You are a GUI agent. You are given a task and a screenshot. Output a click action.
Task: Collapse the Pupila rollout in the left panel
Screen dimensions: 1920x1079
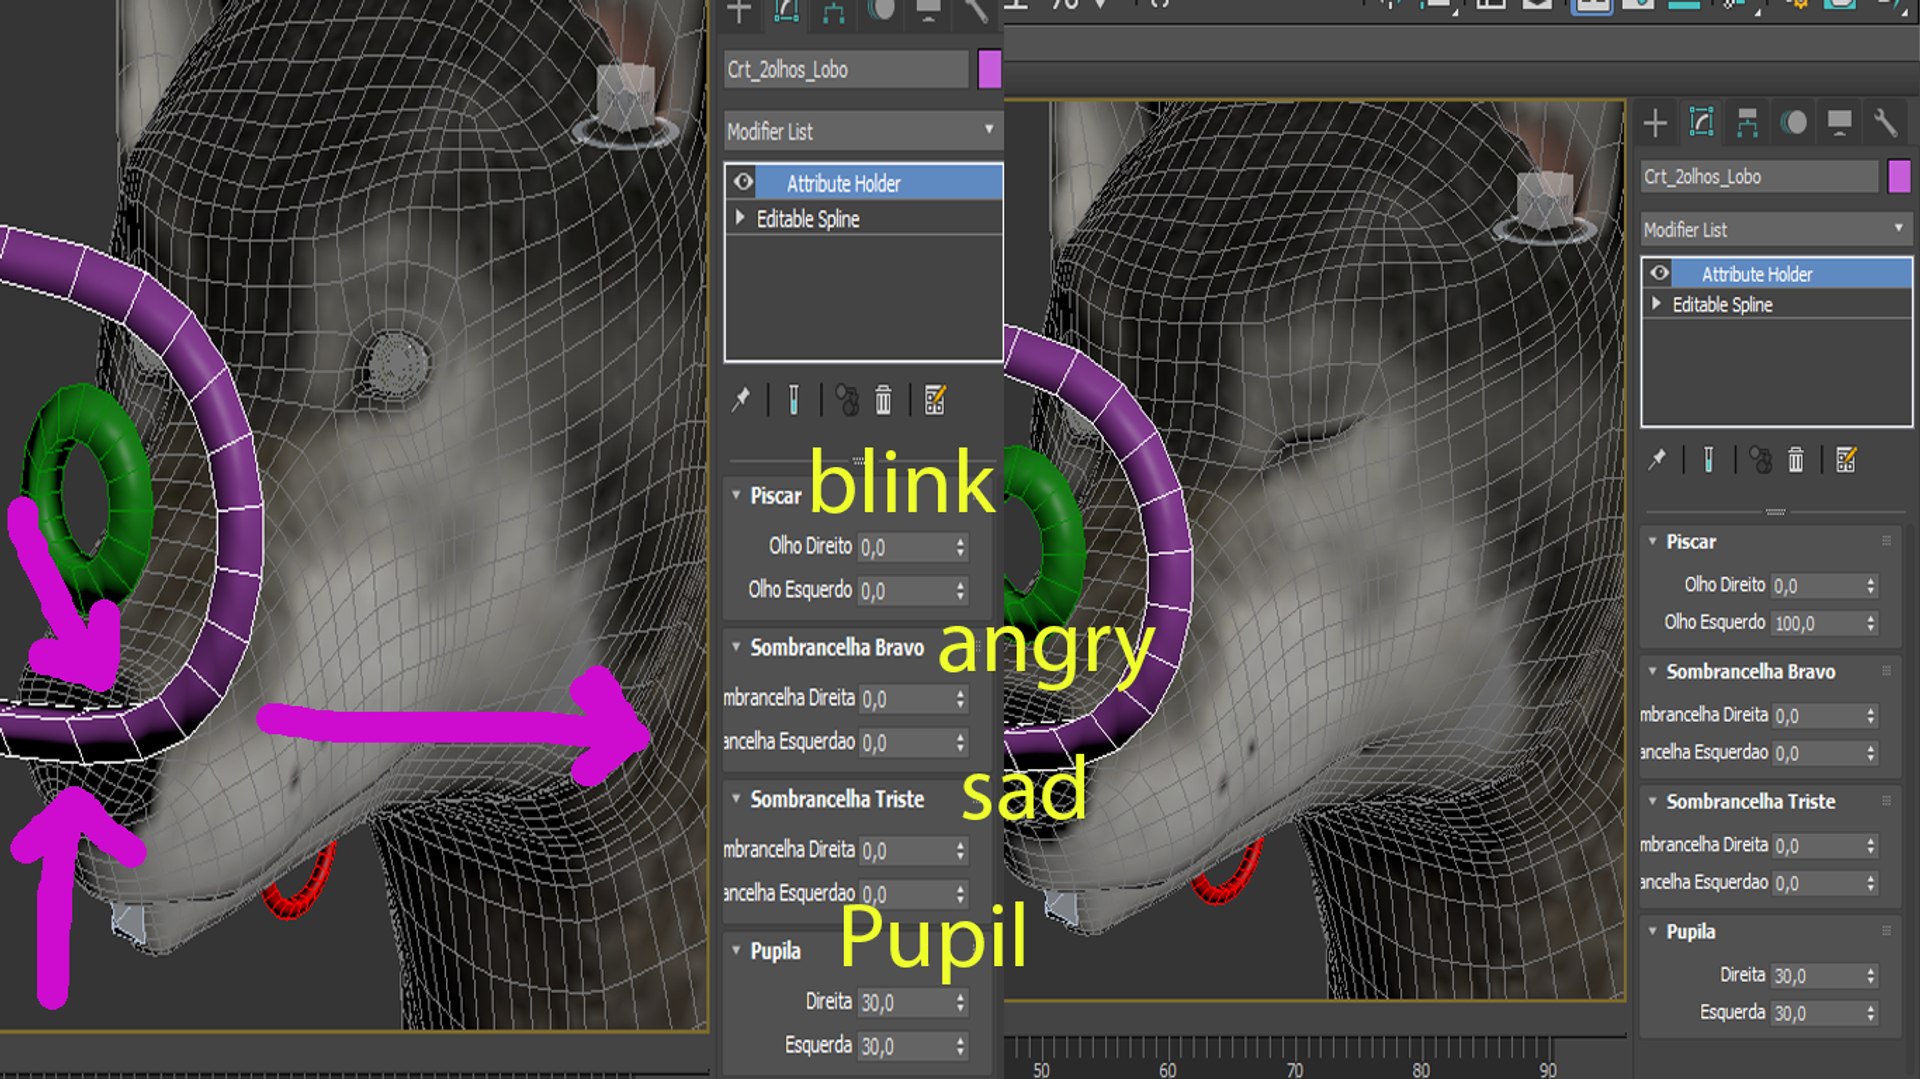pyautogui.click(x=736, y=950)
